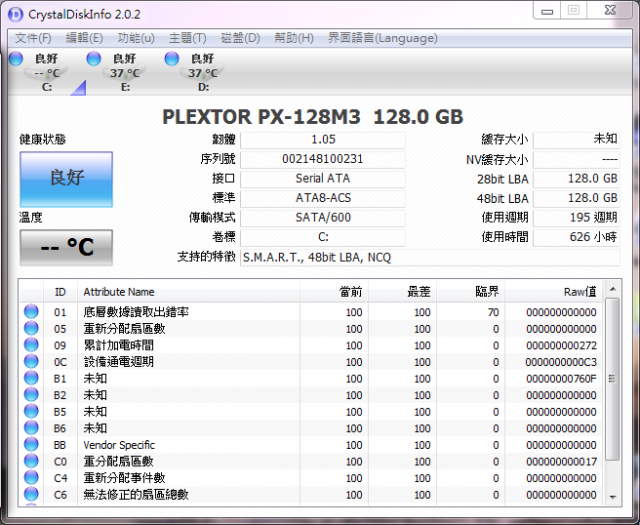640x525 pixels.
Task: Click the blue 良好 health status button
Action: [x=66, y=179]
